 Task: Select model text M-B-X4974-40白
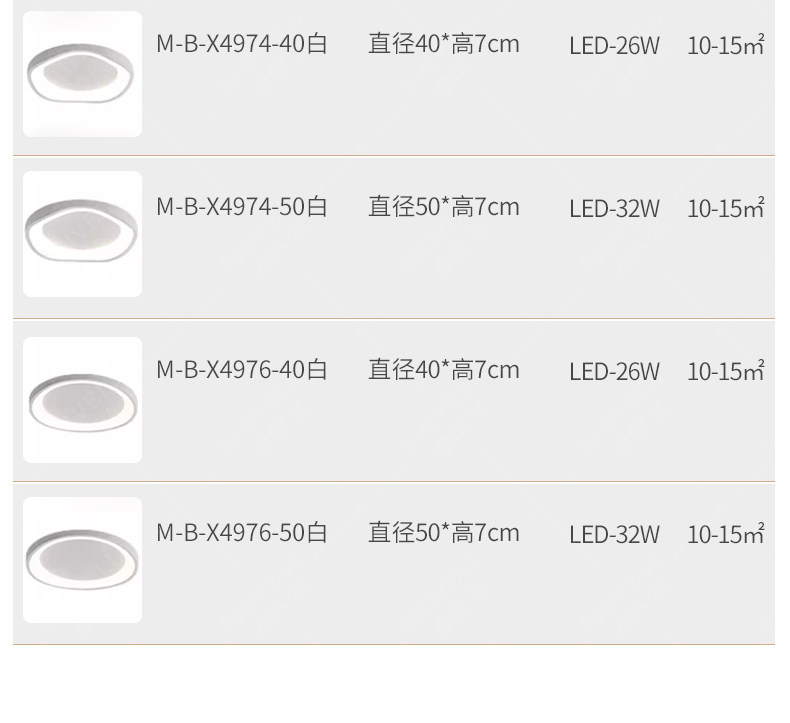tap(242, 44)
